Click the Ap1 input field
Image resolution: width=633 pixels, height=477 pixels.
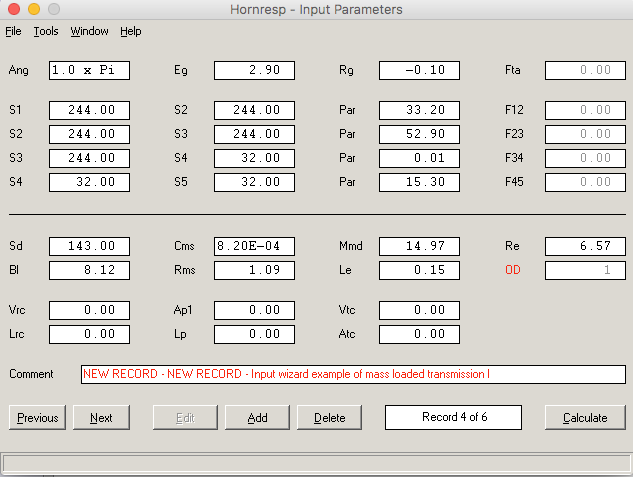pos(254,310)
